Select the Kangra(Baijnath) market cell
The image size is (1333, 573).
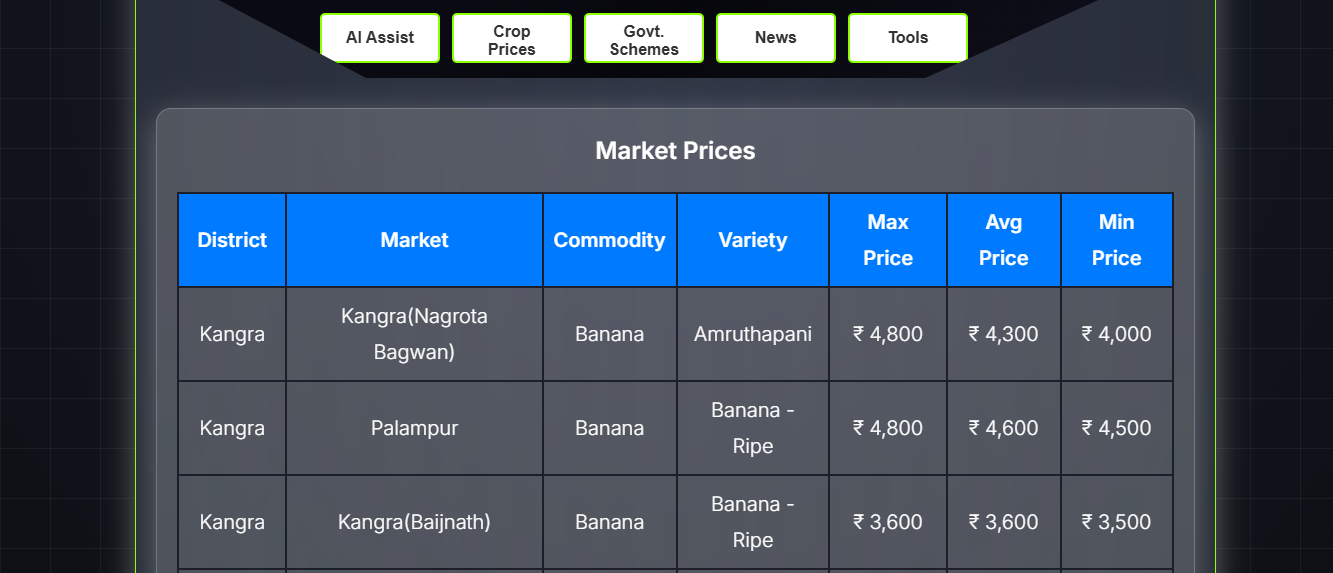[x=415, y=522]
